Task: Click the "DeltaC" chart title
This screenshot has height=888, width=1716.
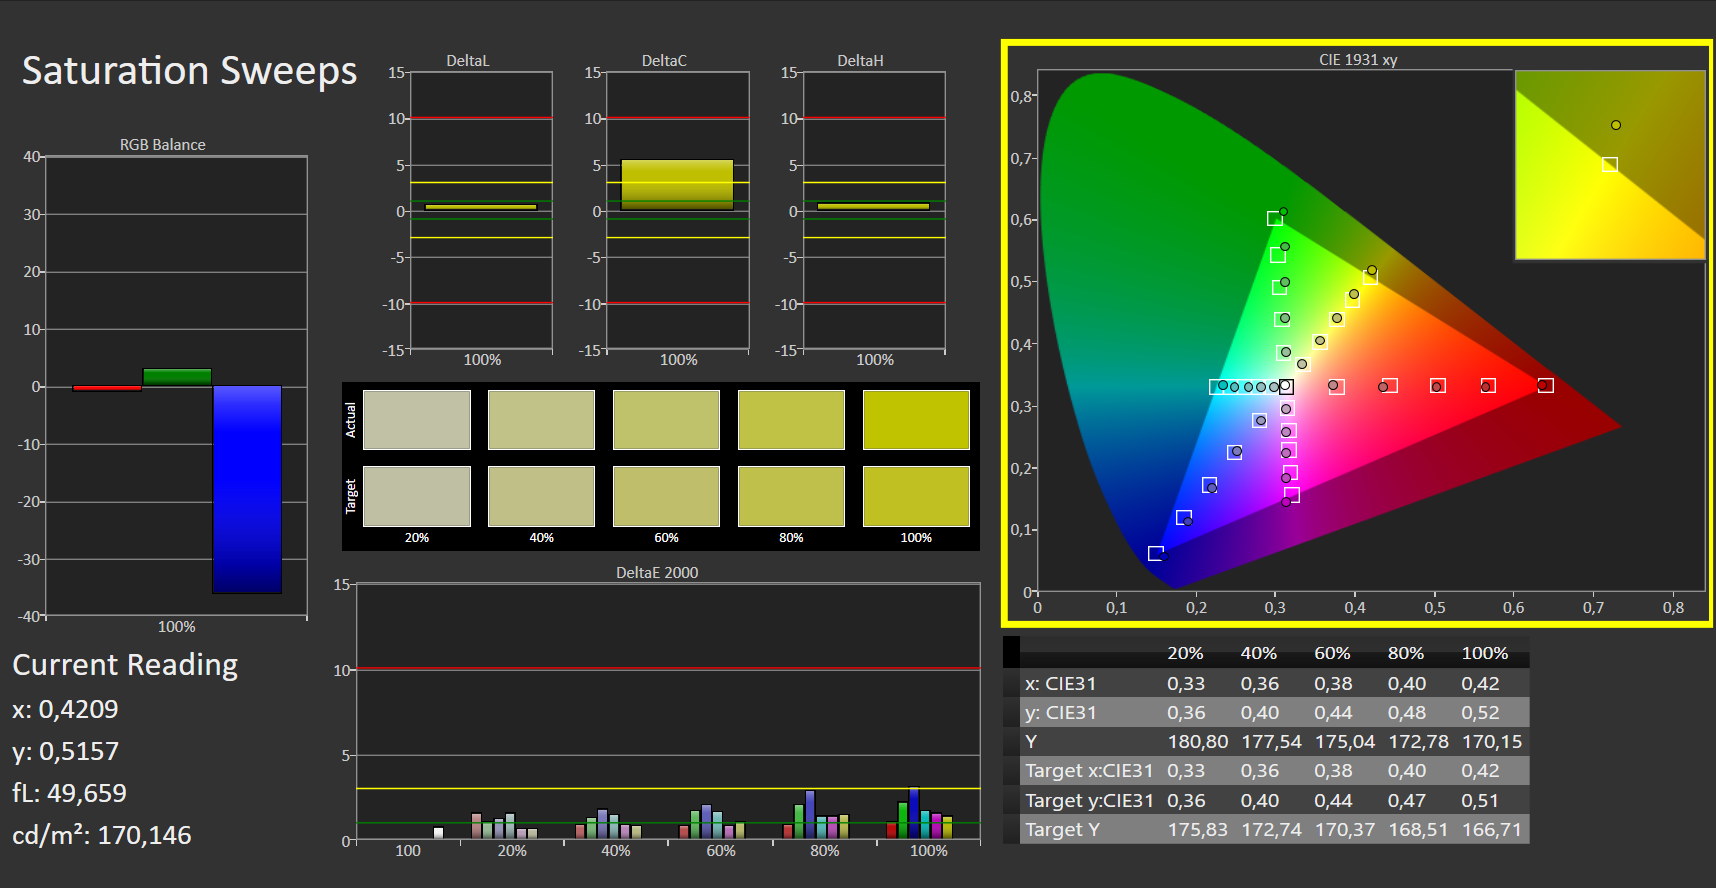Action: point(664,61)
